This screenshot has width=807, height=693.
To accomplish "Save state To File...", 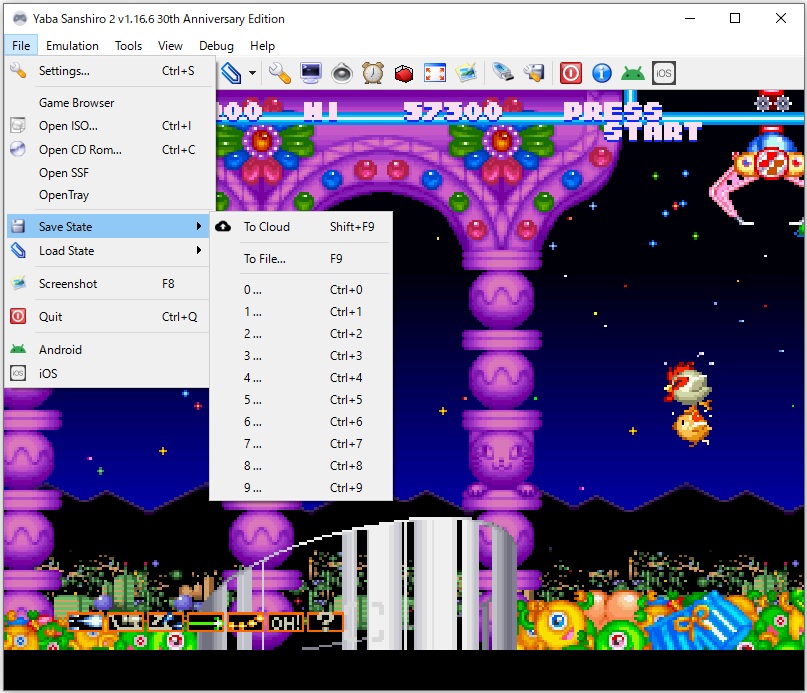I will pos(301,259).
